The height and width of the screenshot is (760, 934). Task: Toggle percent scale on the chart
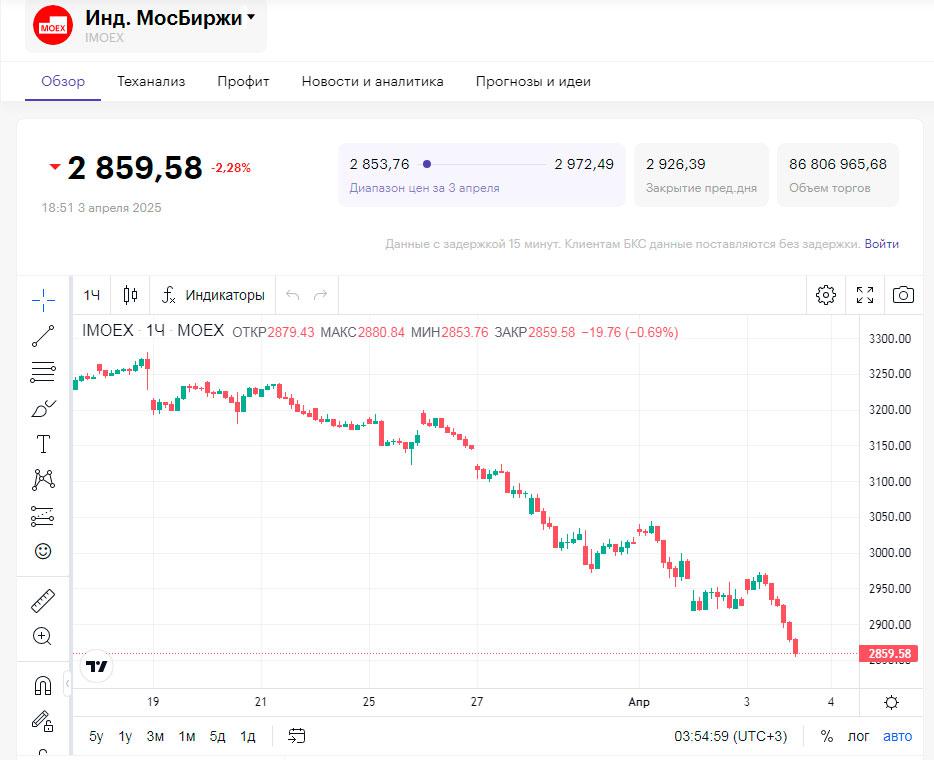[x=826, y=736]
